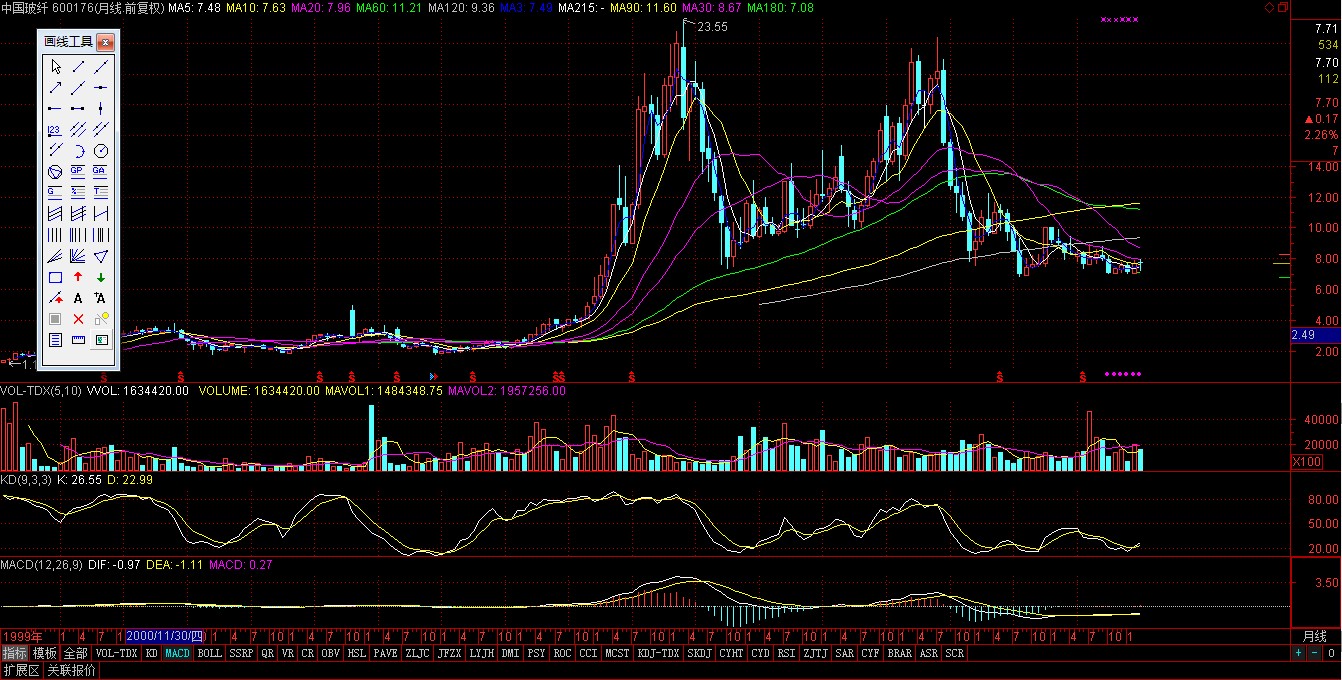Click the X100 volume scale label
Image resolution: width=1342 pixels, height=680 pixels.
click(x=1307, y=461)
